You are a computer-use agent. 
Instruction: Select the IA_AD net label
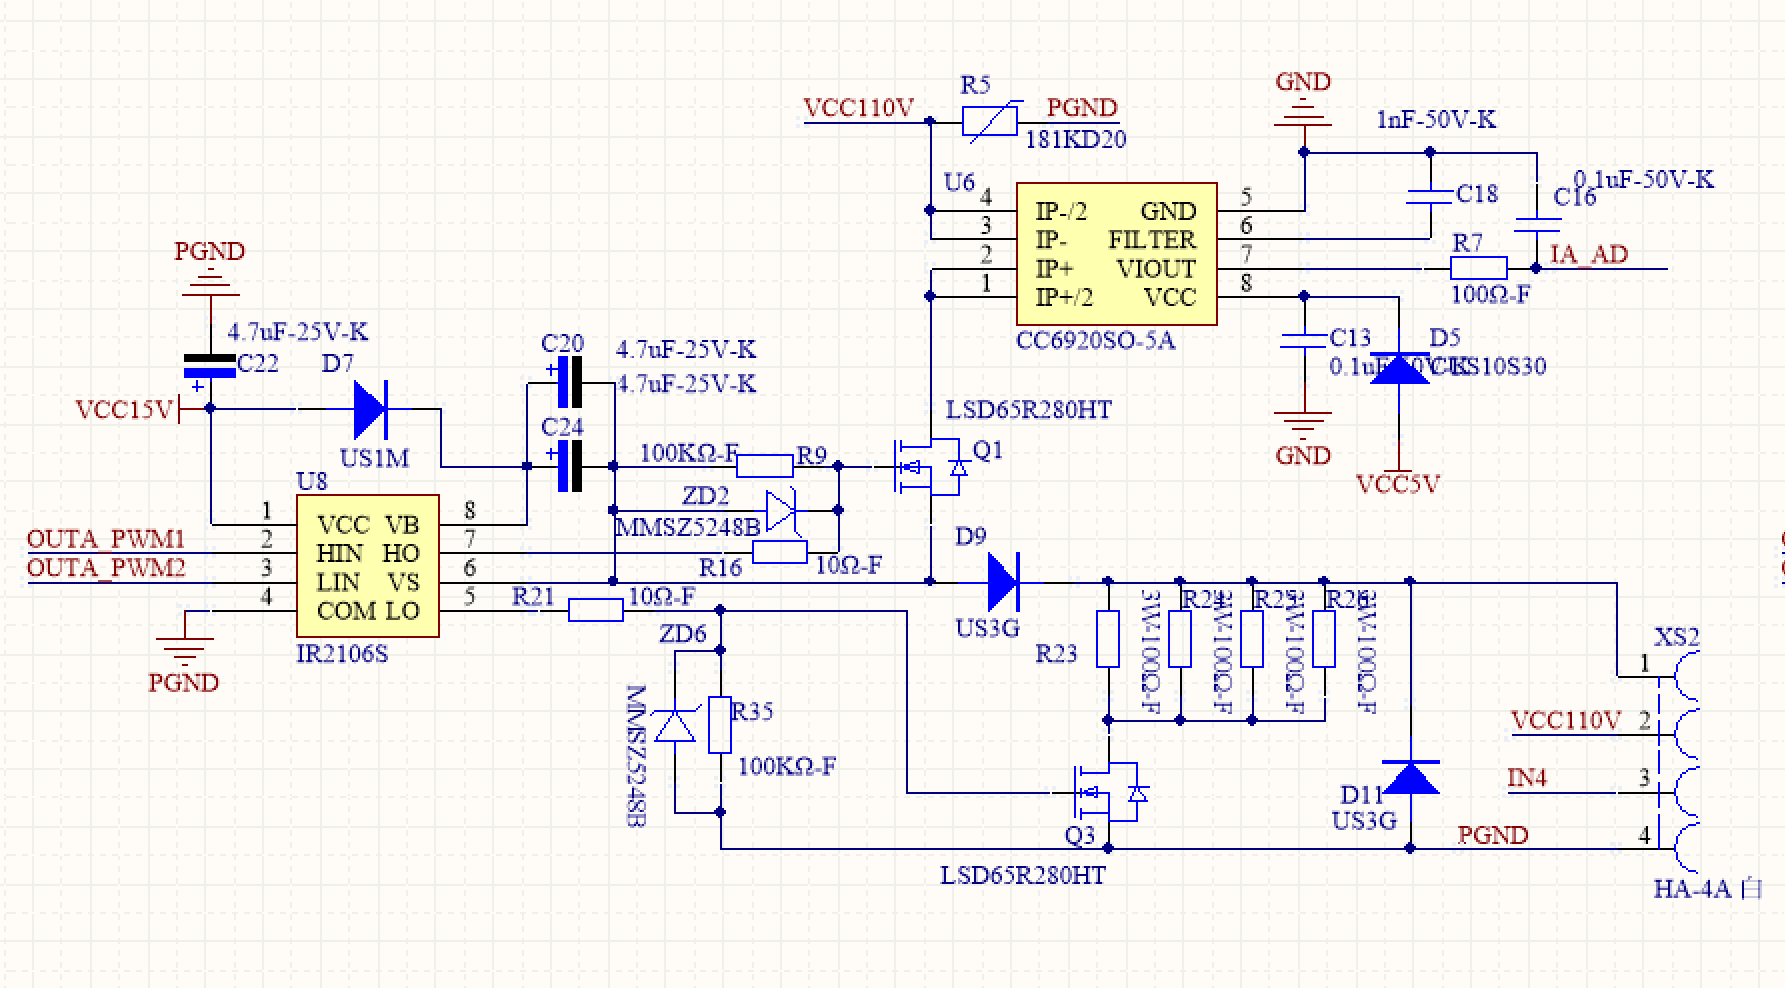tap(1589, 254)
